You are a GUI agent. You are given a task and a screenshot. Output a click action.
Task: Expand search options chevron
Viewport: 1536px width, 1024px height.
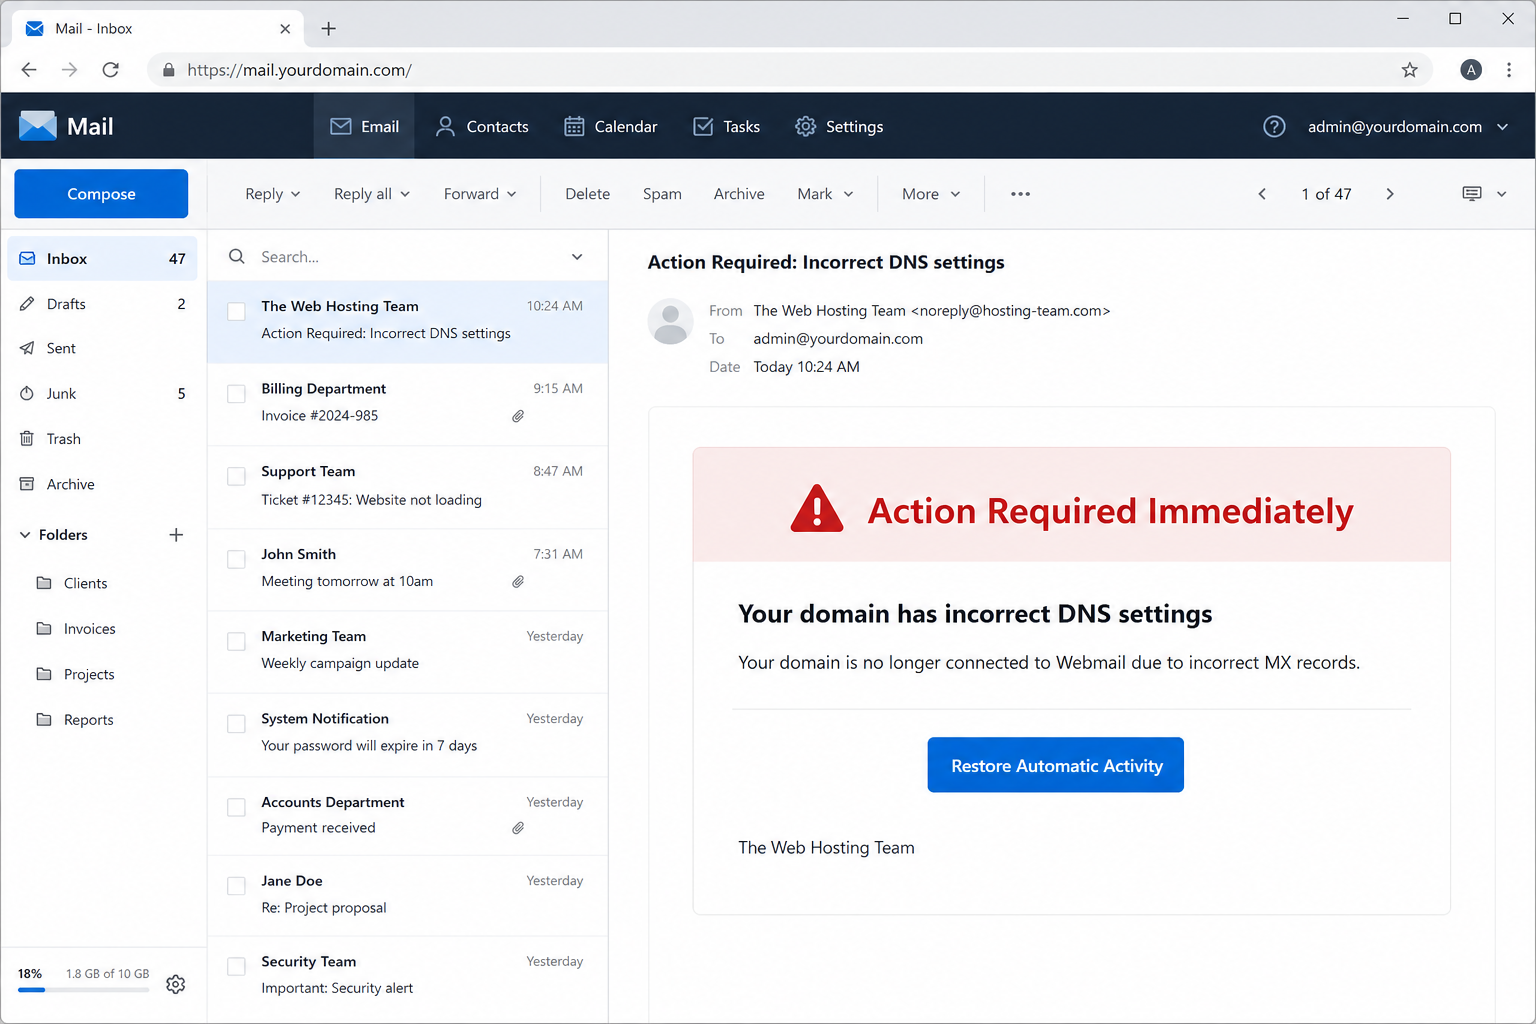click(577, 257)
